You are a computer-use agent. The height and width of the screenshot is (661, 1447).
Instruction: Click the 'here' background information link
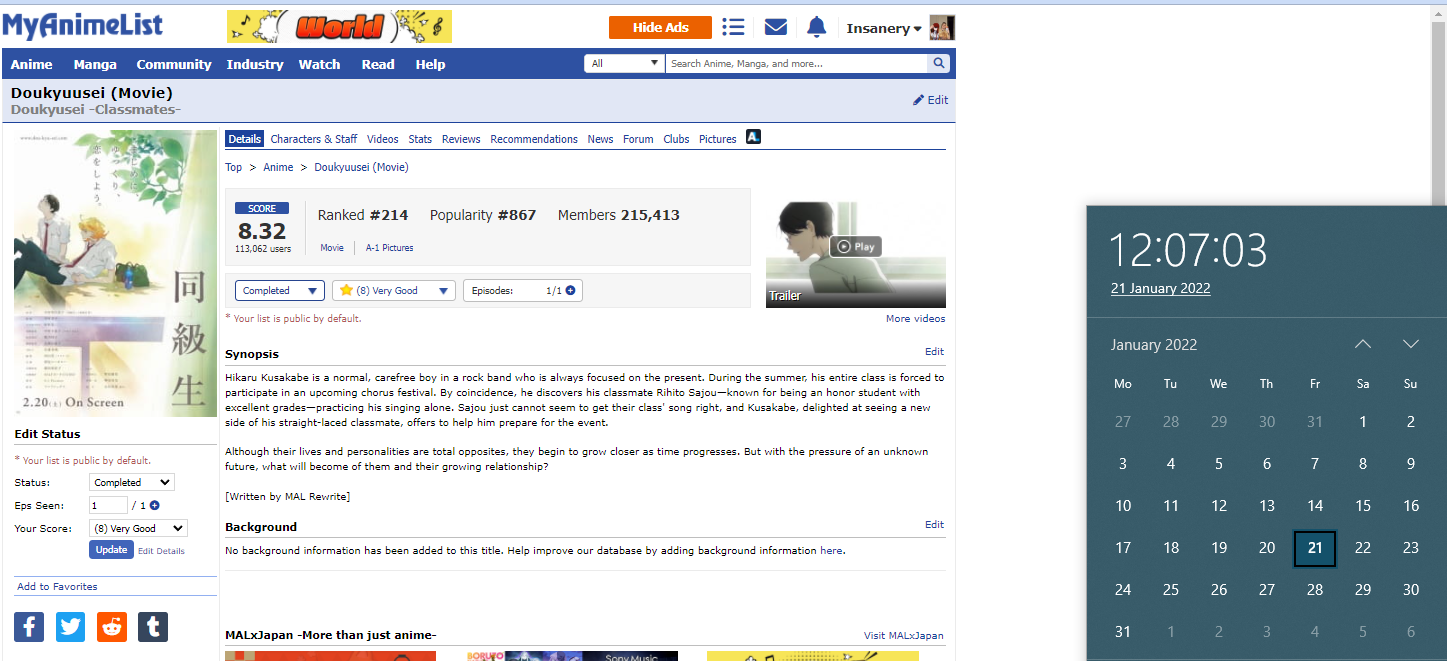[831, 551]
